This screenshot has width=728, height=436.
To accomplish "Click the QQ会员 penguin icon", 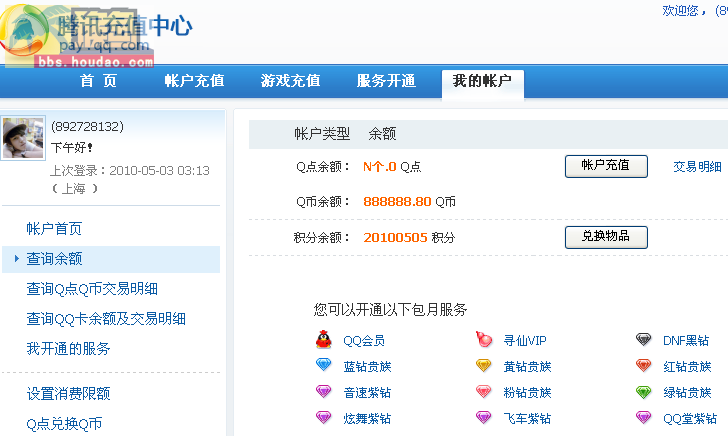I will click(323, 339).
